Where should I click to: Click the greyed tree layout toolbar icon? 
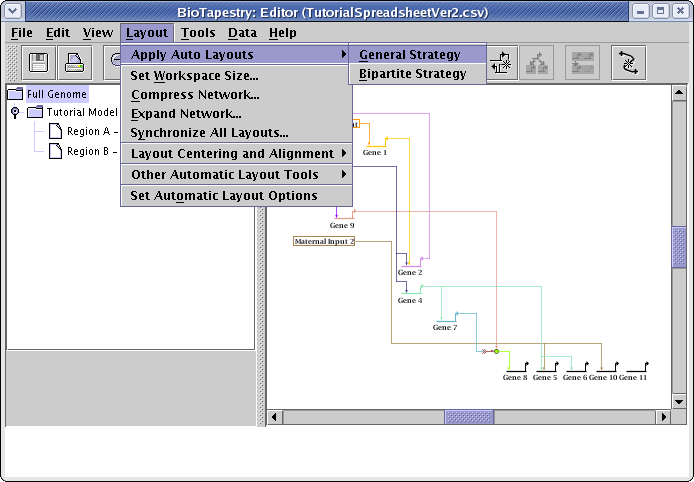pyautogui.click(x=539, y=63)
